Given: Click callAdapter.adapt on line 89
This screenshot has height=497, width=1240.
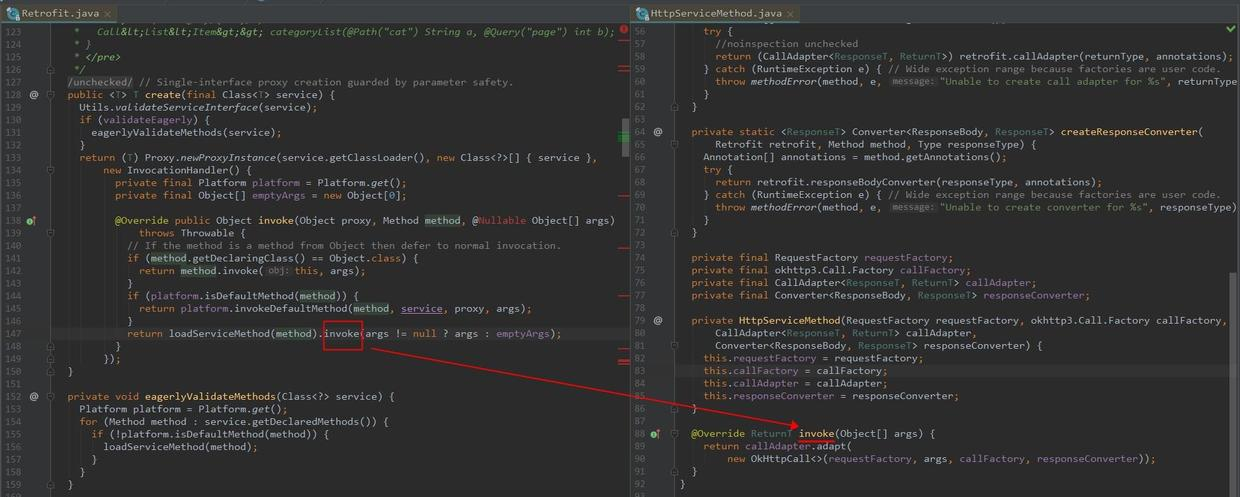Looking at the screenshot, I should [x=797, y=446].
